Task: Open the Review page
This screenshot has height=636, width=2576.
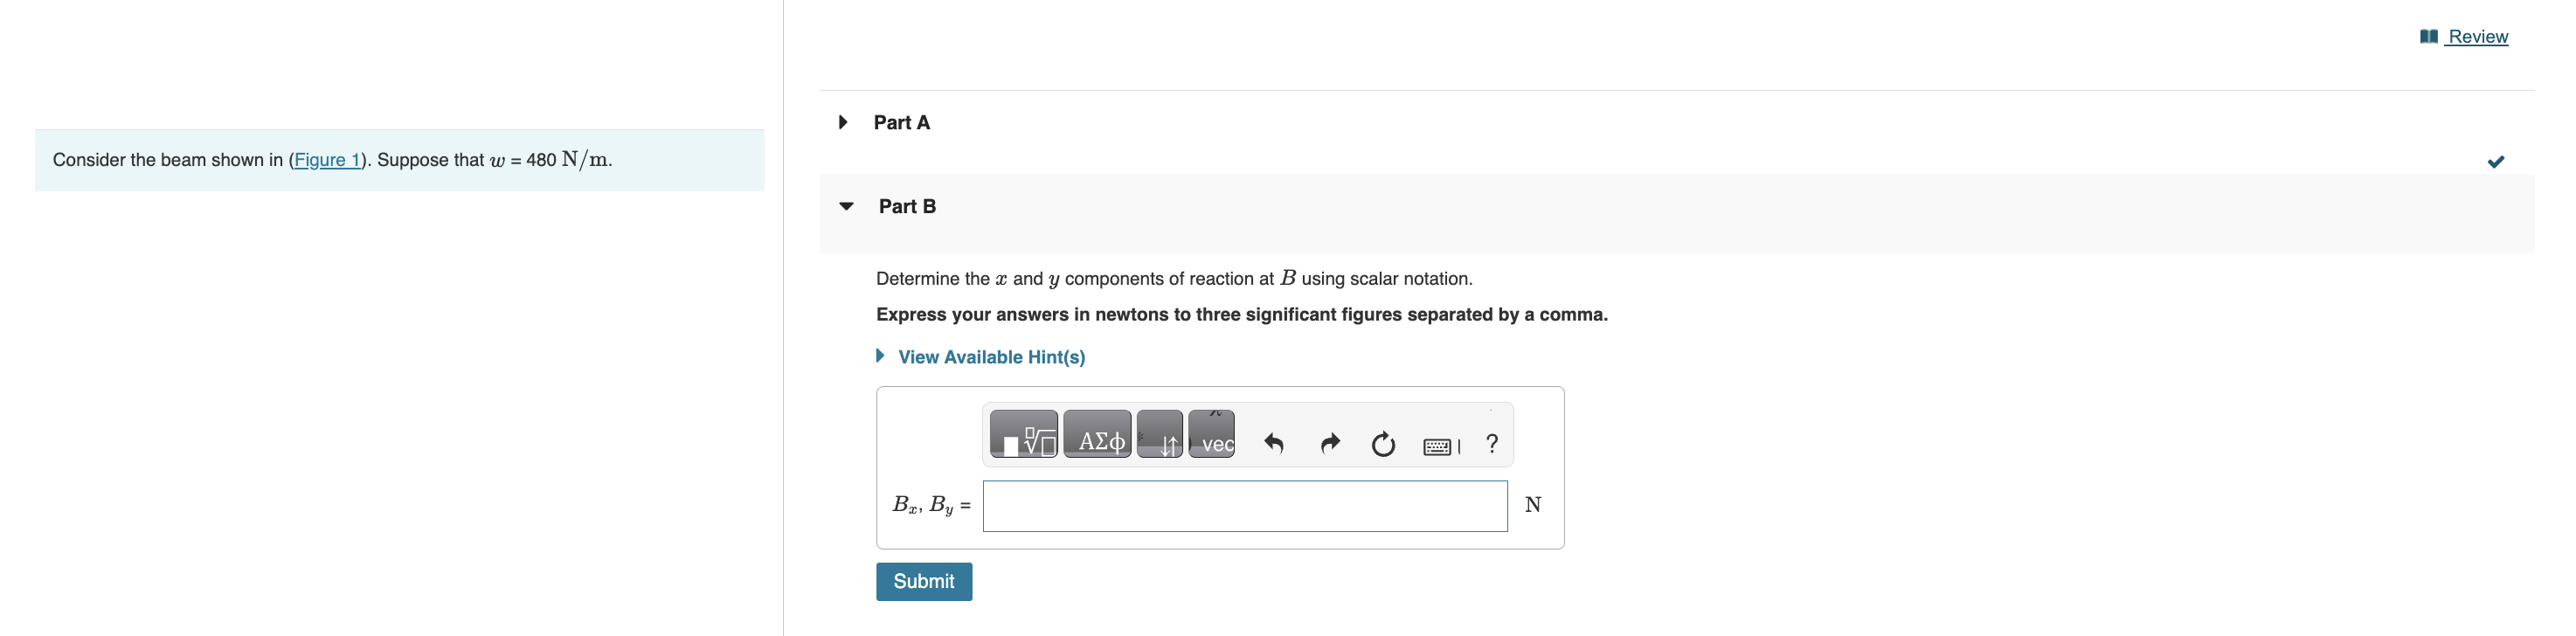Action: (2481, 36)
